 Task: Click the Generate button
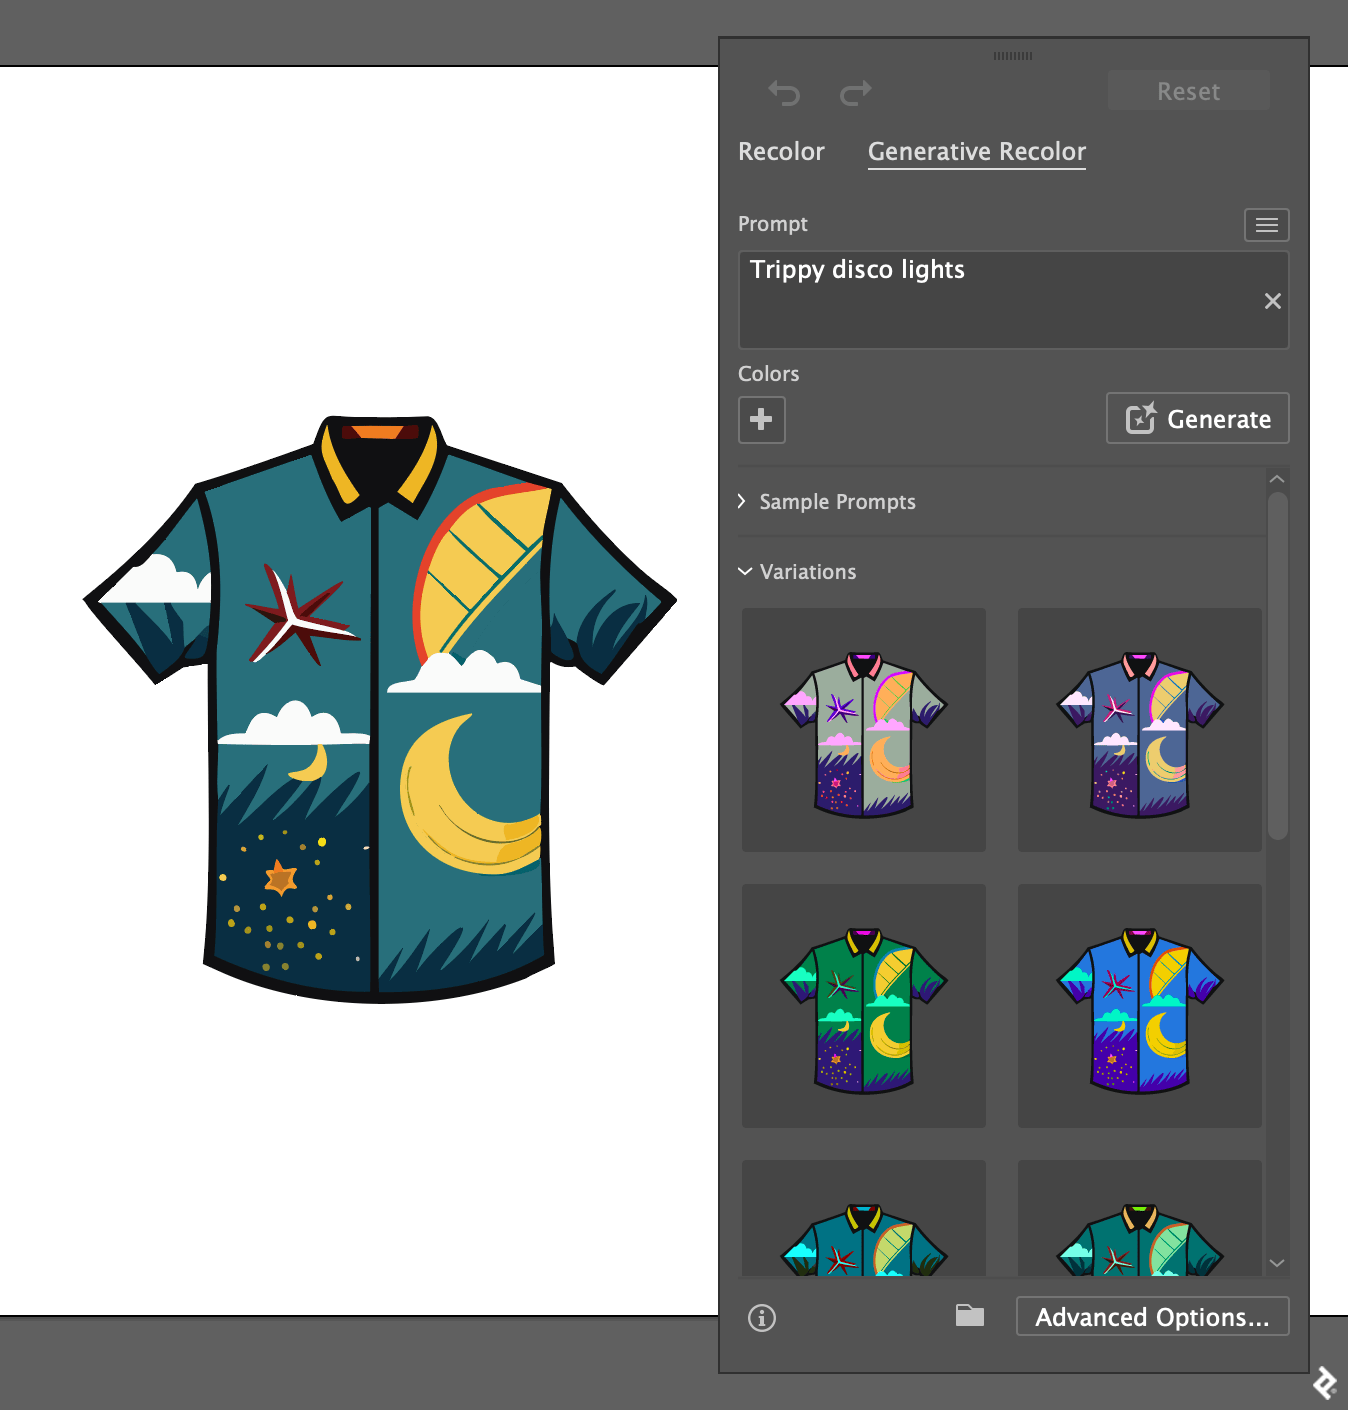(x=1198, y=418)
